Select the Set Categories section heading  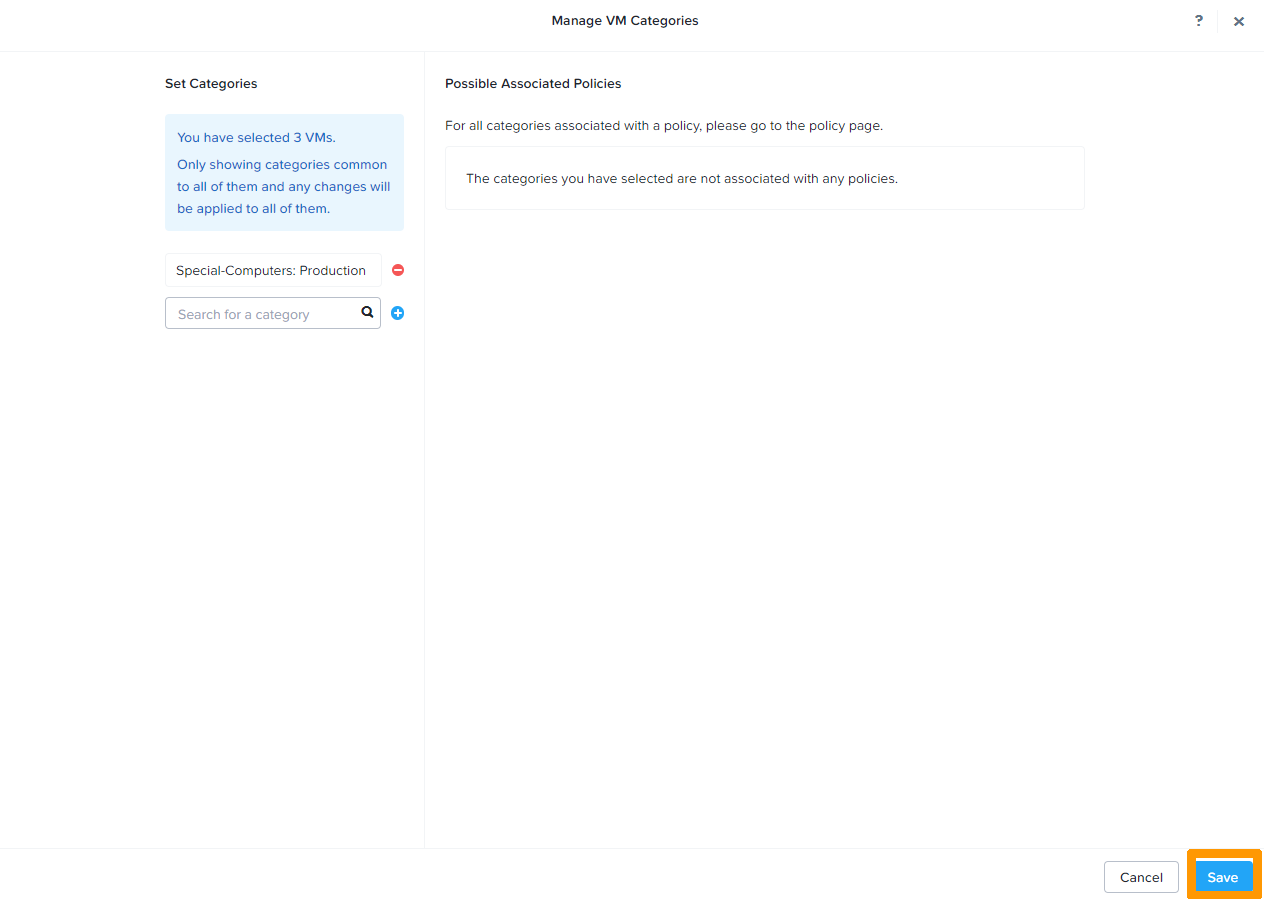pyautogui.click(x=211, y=83)
